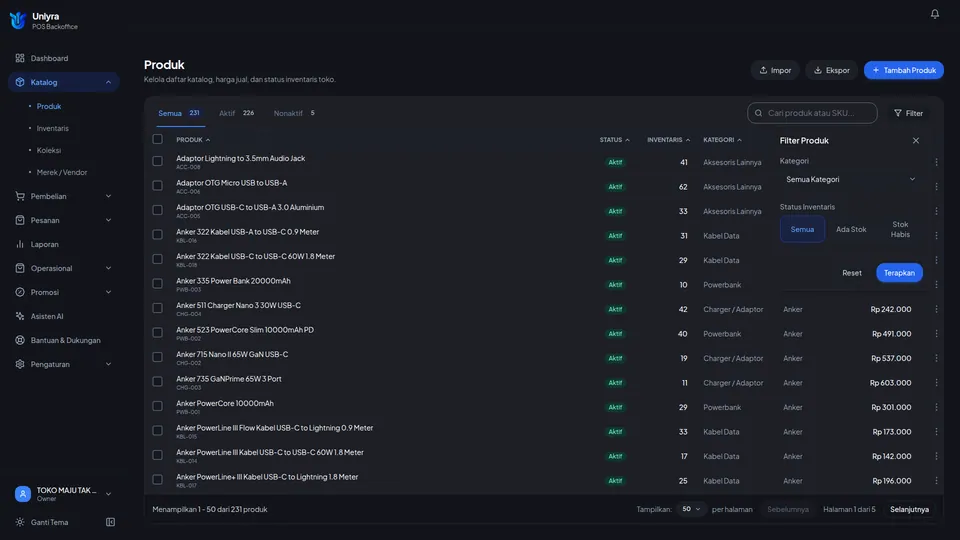
Task: Select Ada Stok inventory status
Action: click(x=851, y=230)
